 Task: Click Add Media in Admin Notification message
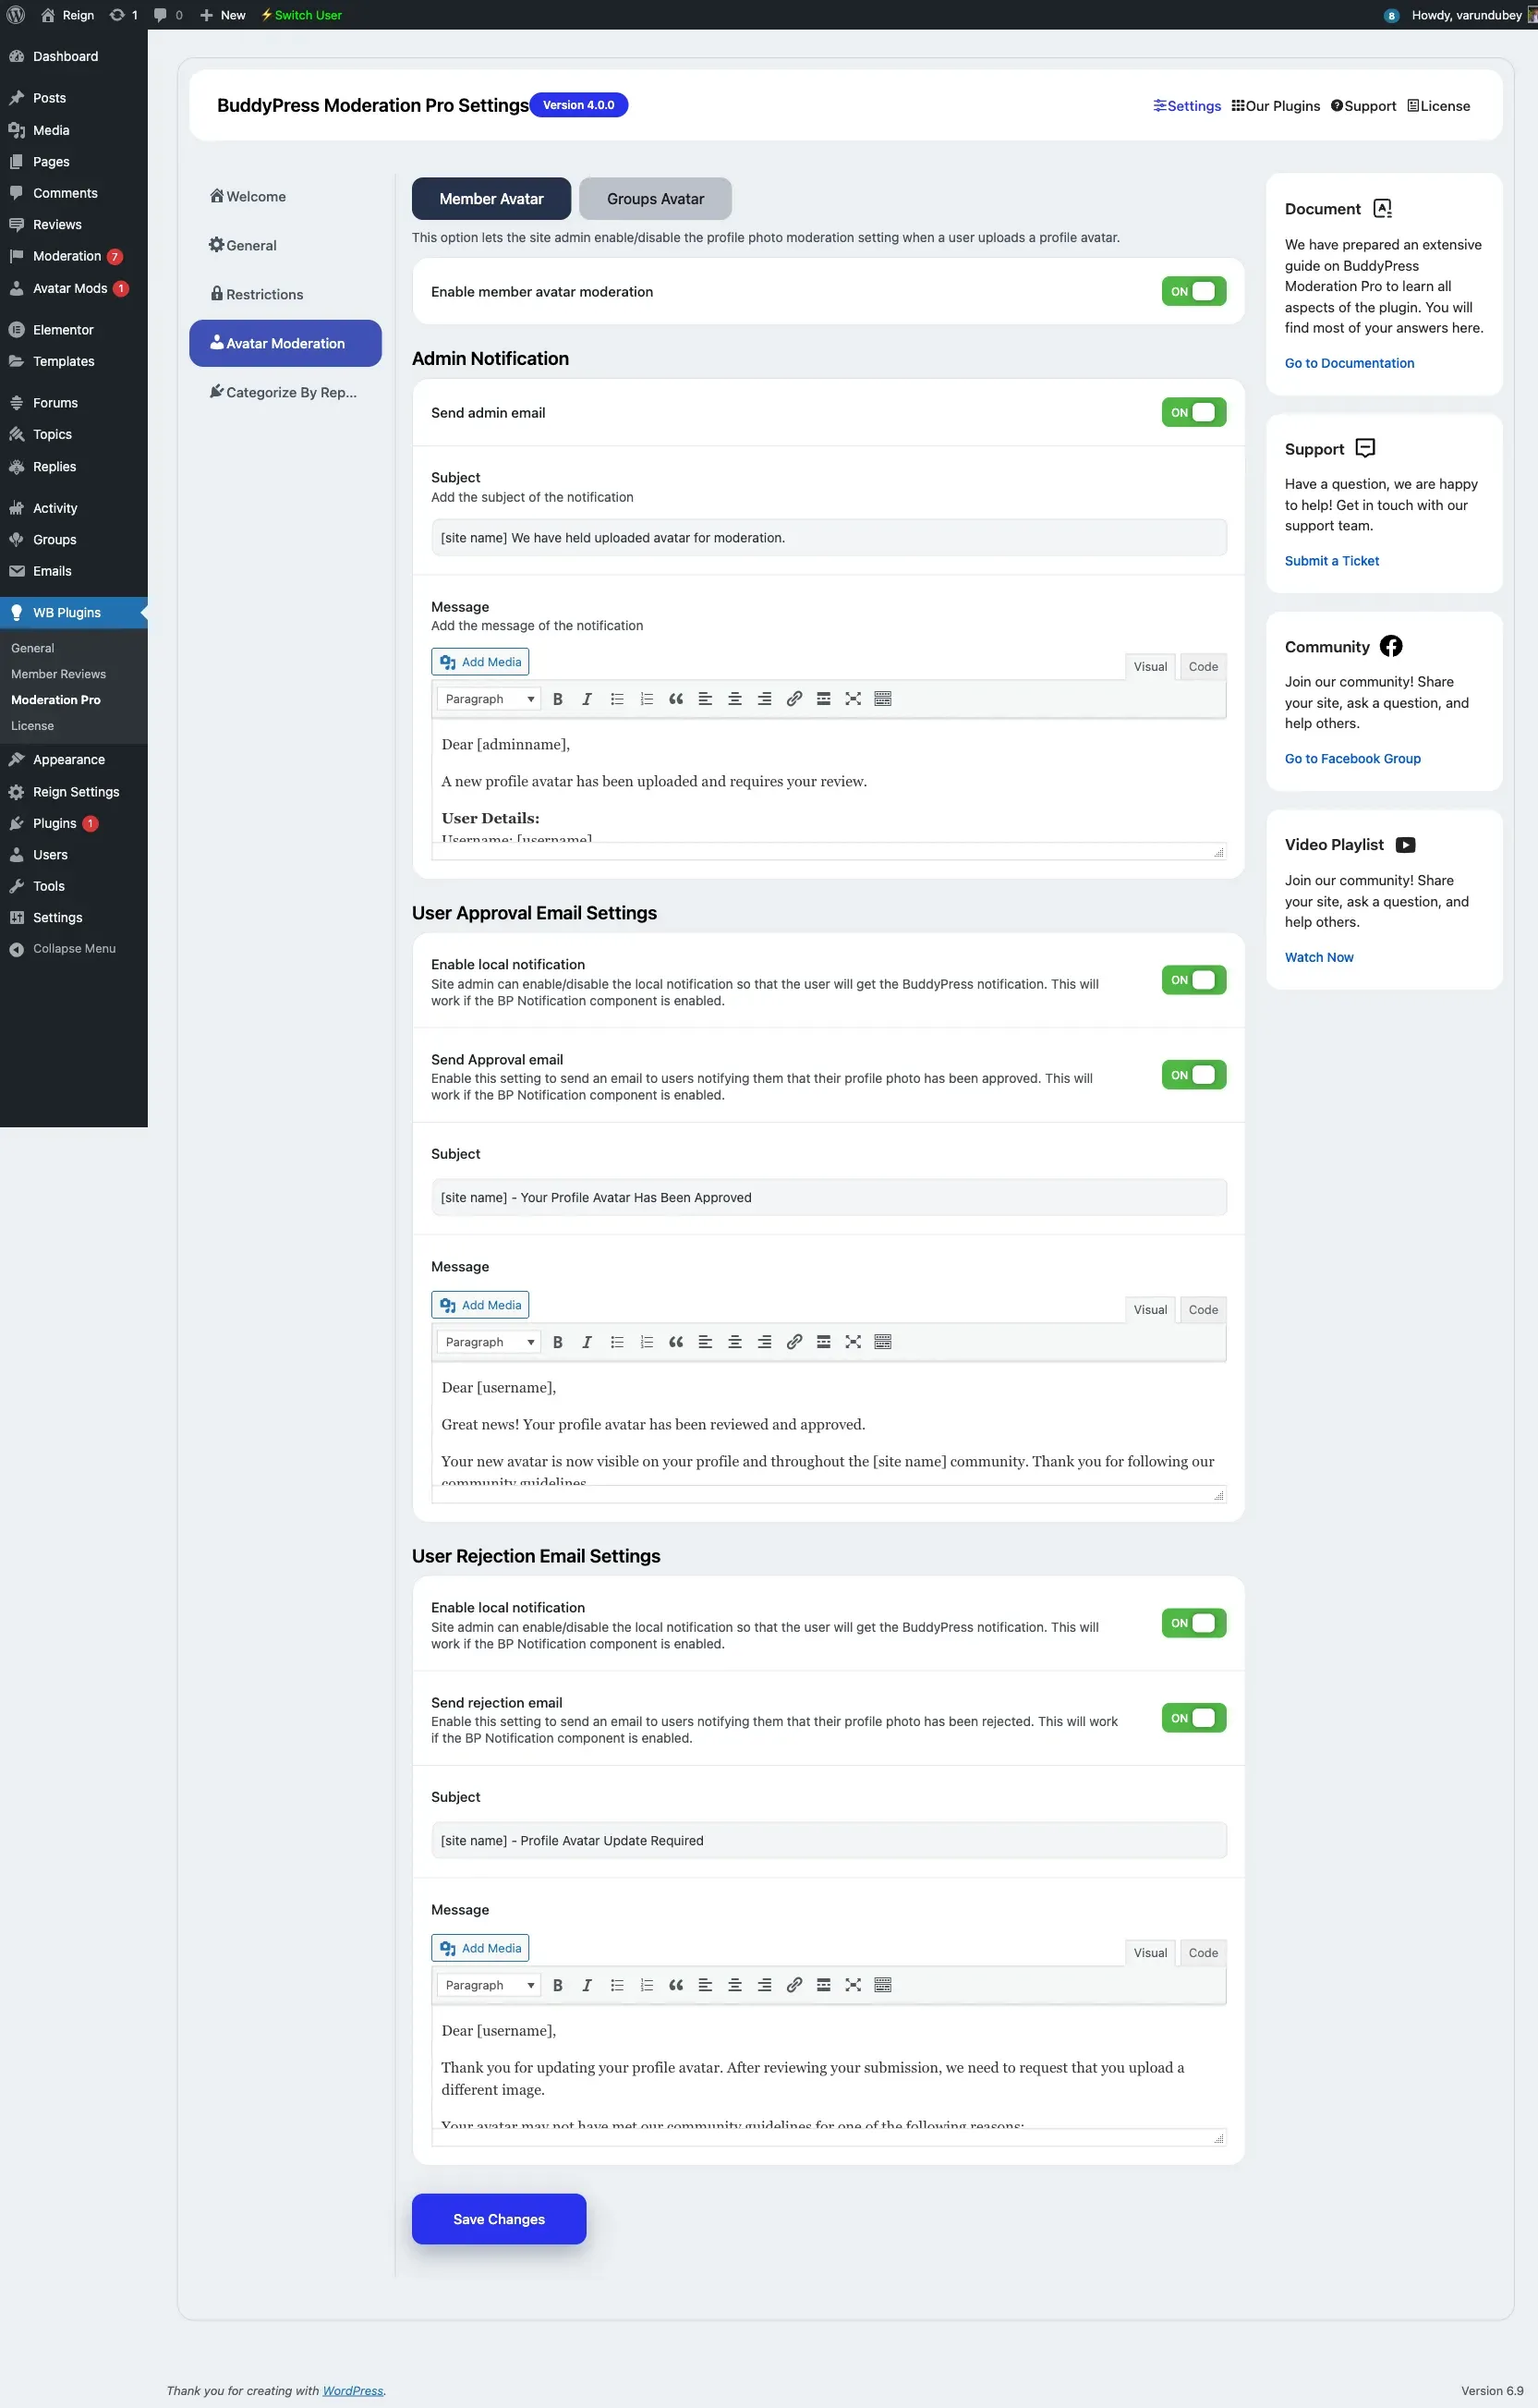(x=480, y=662)
